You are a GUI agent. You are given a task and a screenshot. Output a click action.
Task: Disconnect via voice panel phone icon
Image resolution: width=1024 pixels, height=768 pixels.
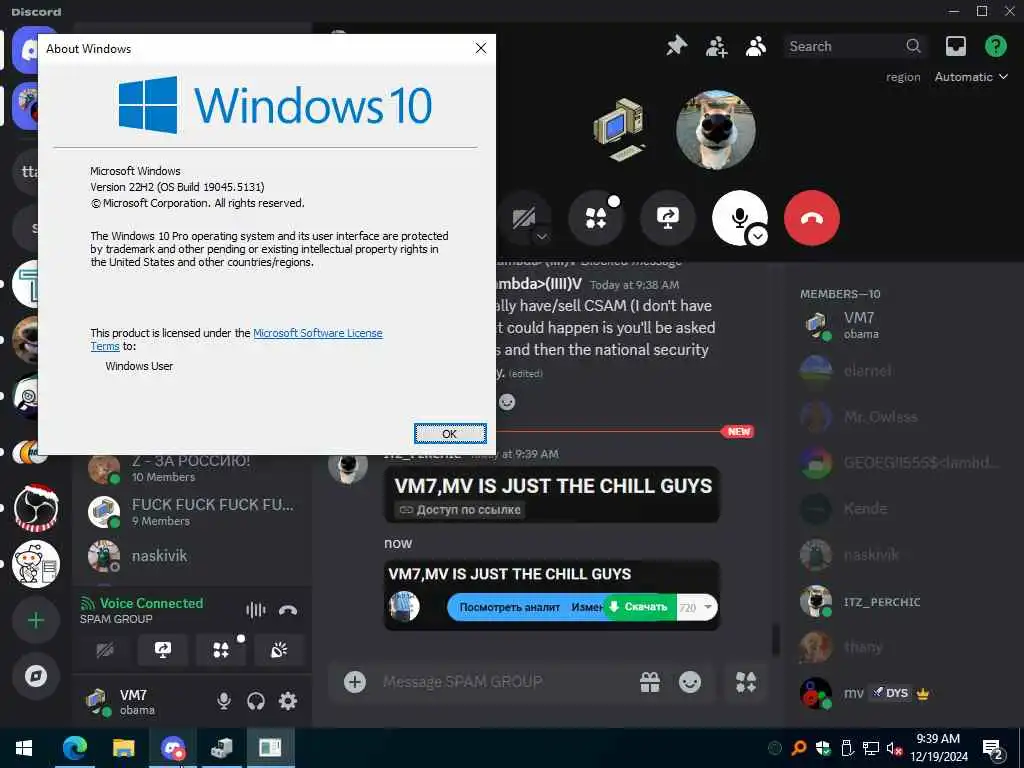pyautogui.click(x=288, y=610)
